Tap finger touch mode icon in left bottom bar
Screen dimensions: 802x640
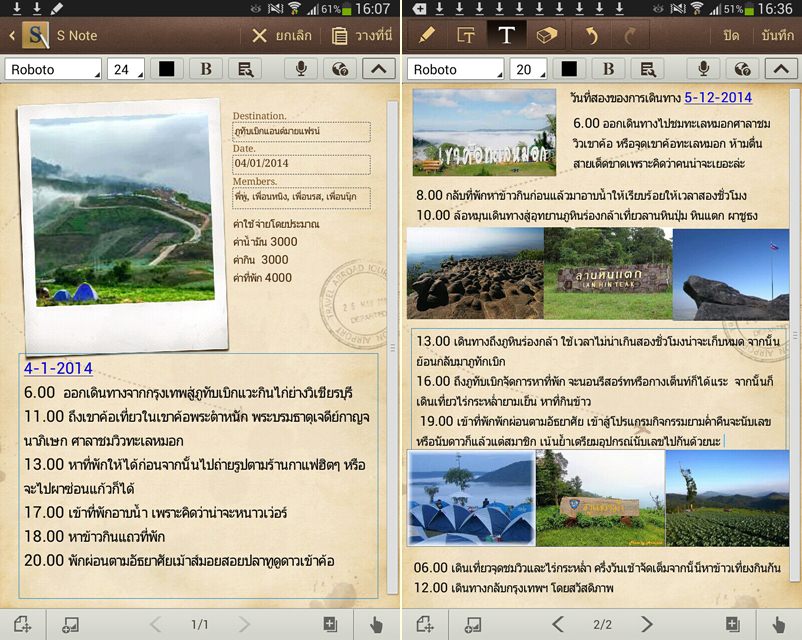click(x=376, y=625)
